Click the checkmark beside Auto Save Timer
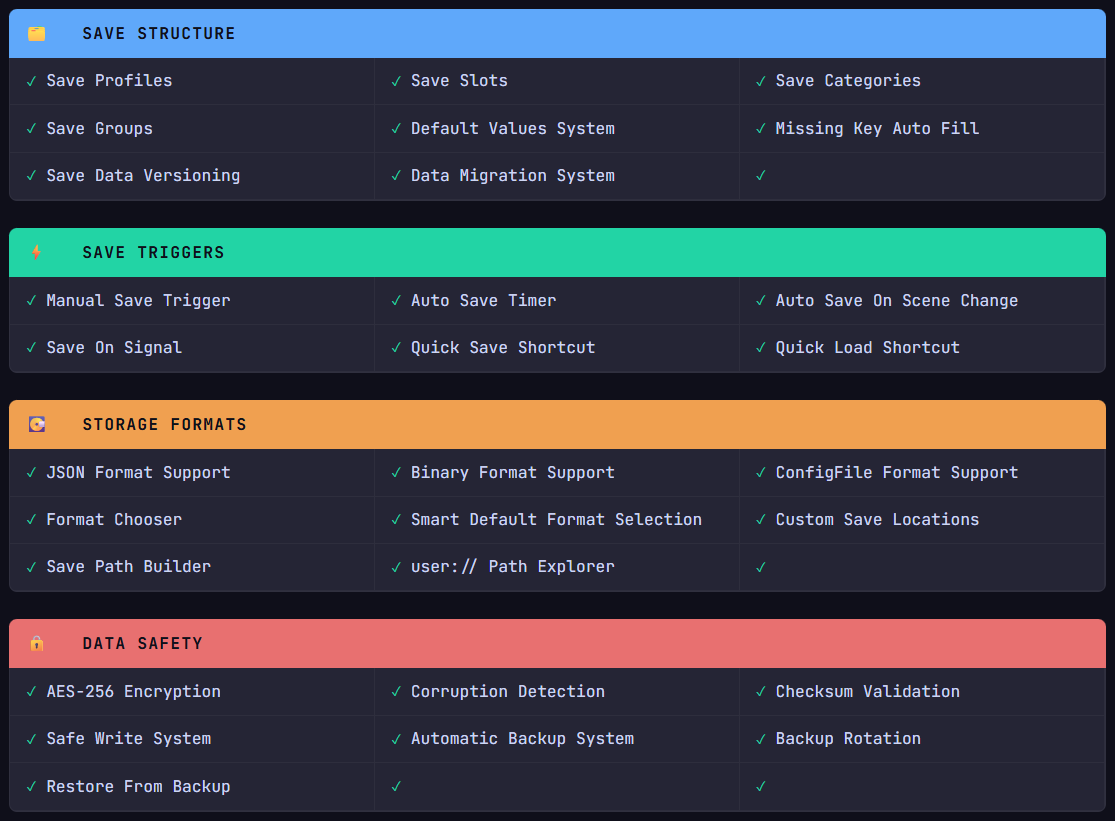The image size is (1115, 821). (397, 301)
